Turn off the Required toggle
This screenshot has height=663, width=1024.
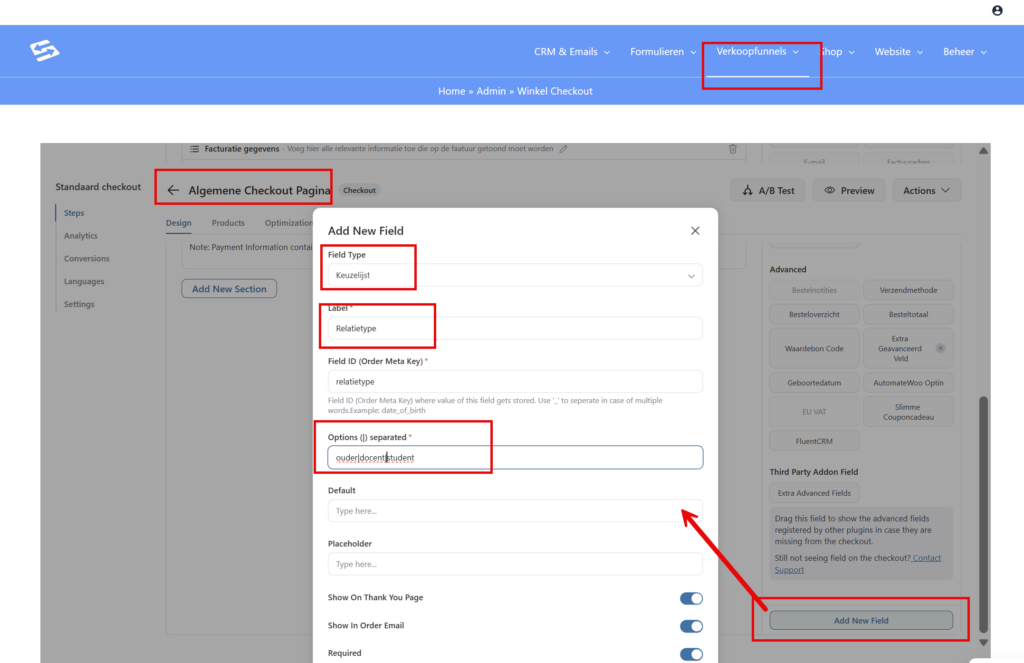click(691, 654)
